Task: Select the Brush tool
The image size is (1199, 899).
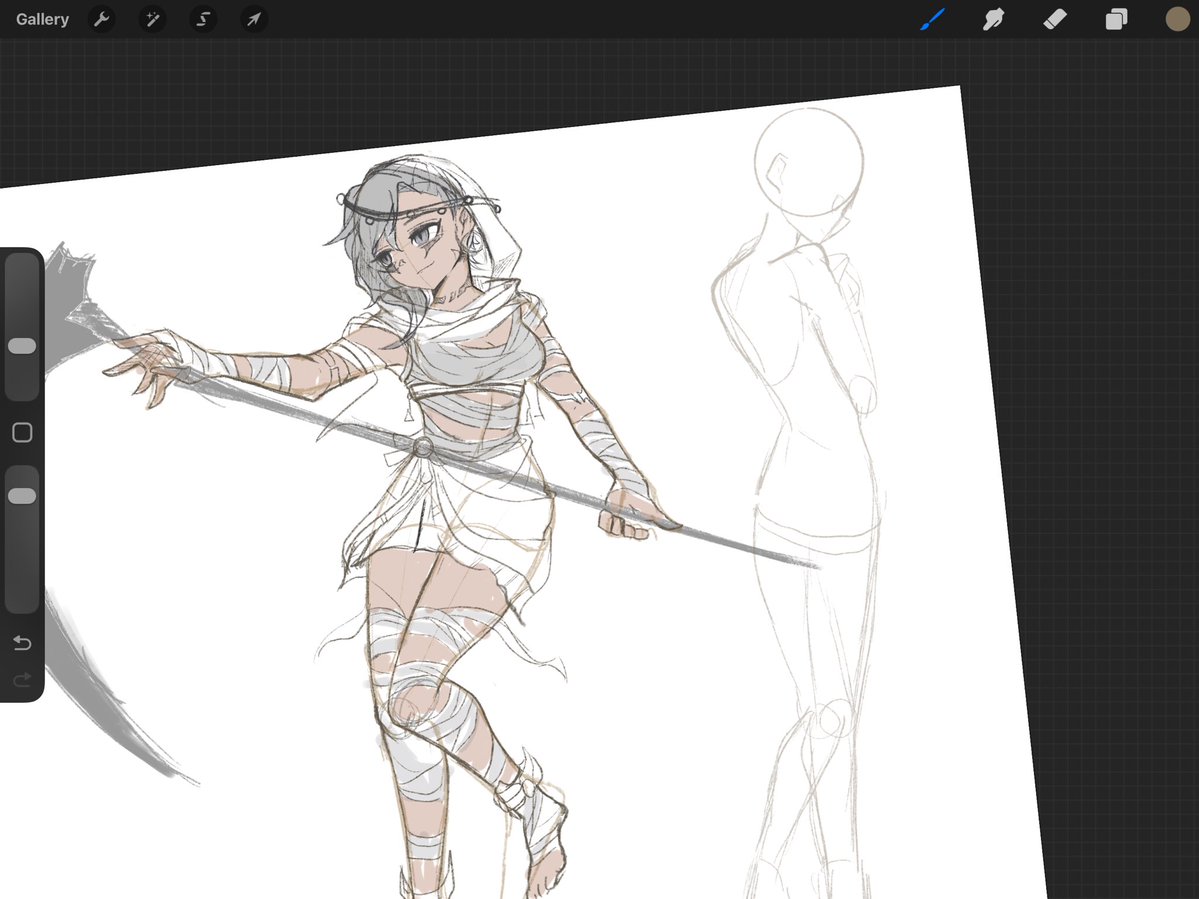Action: pyautogui.click(x=932, y=19)
